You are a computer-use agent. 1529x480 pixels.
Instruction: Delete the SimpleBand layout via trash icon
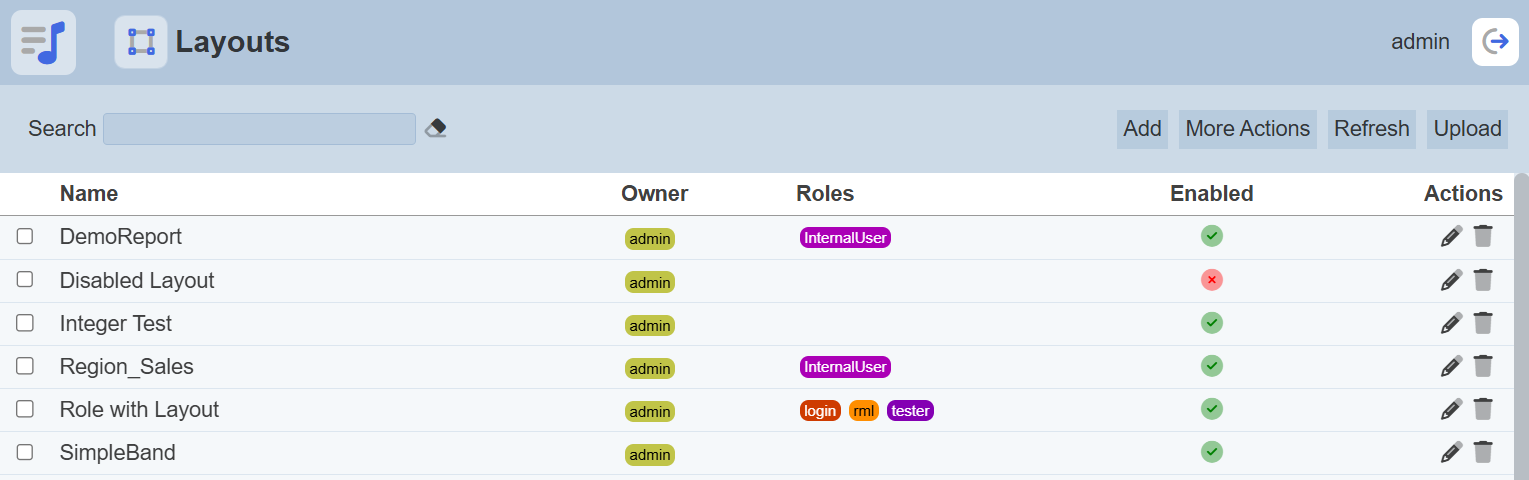coord(1483,452)
